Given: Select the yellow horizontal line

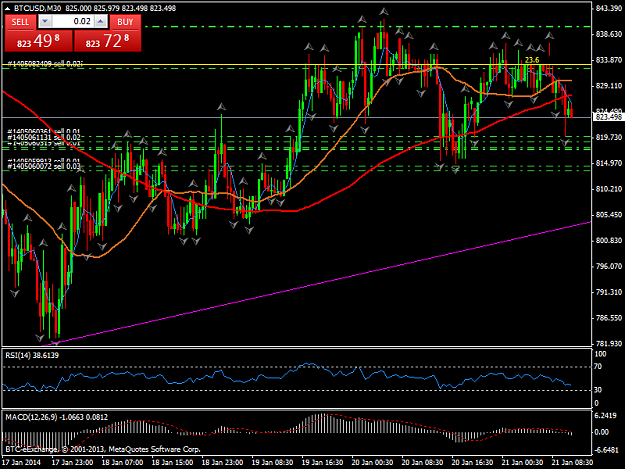Looking at the screenshot, I should point(297,65).
